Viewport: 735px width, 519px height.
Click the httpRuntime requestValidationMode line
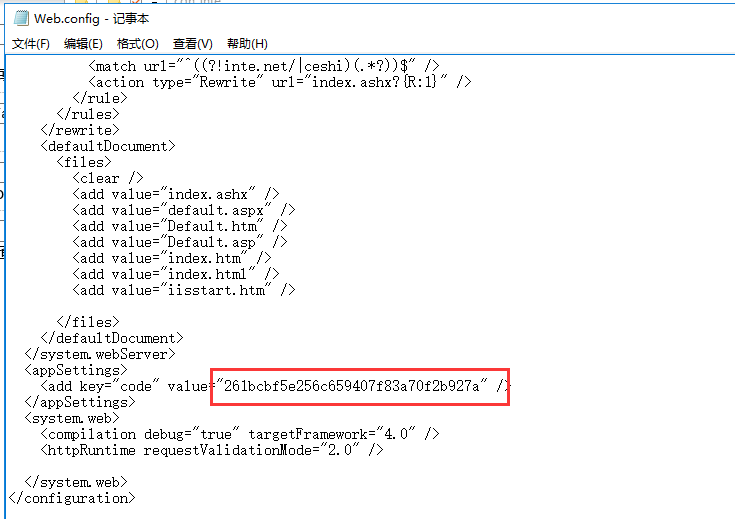point(212,450)
